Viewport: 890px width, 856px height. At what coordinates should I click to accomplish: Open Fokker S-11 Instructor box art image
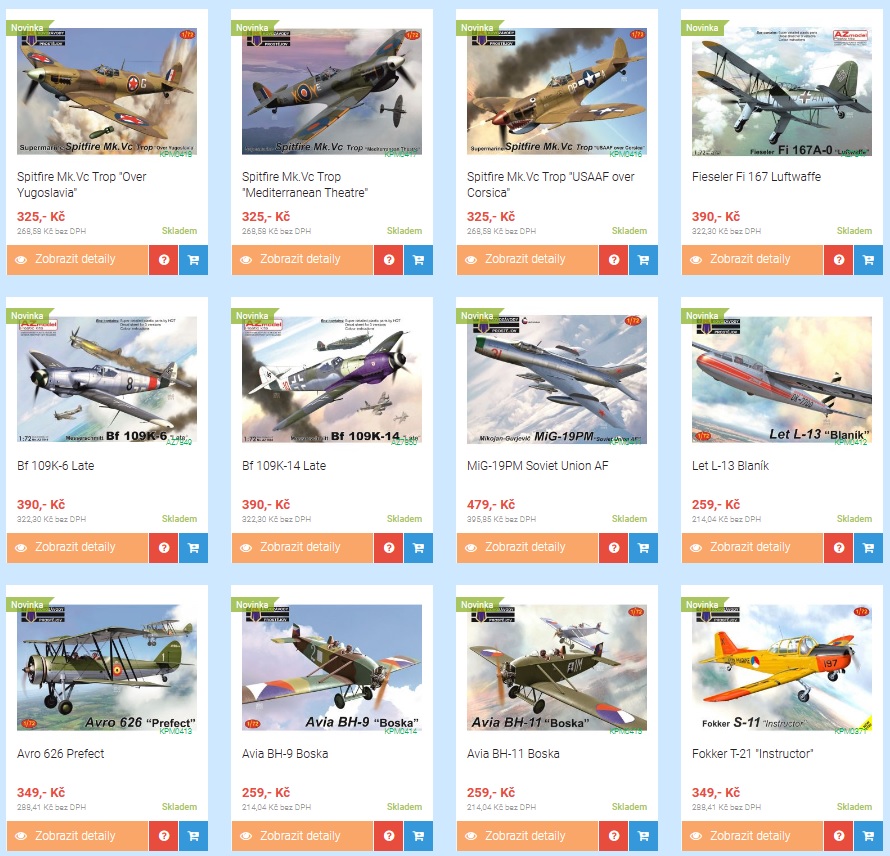(x=782, y=668)
